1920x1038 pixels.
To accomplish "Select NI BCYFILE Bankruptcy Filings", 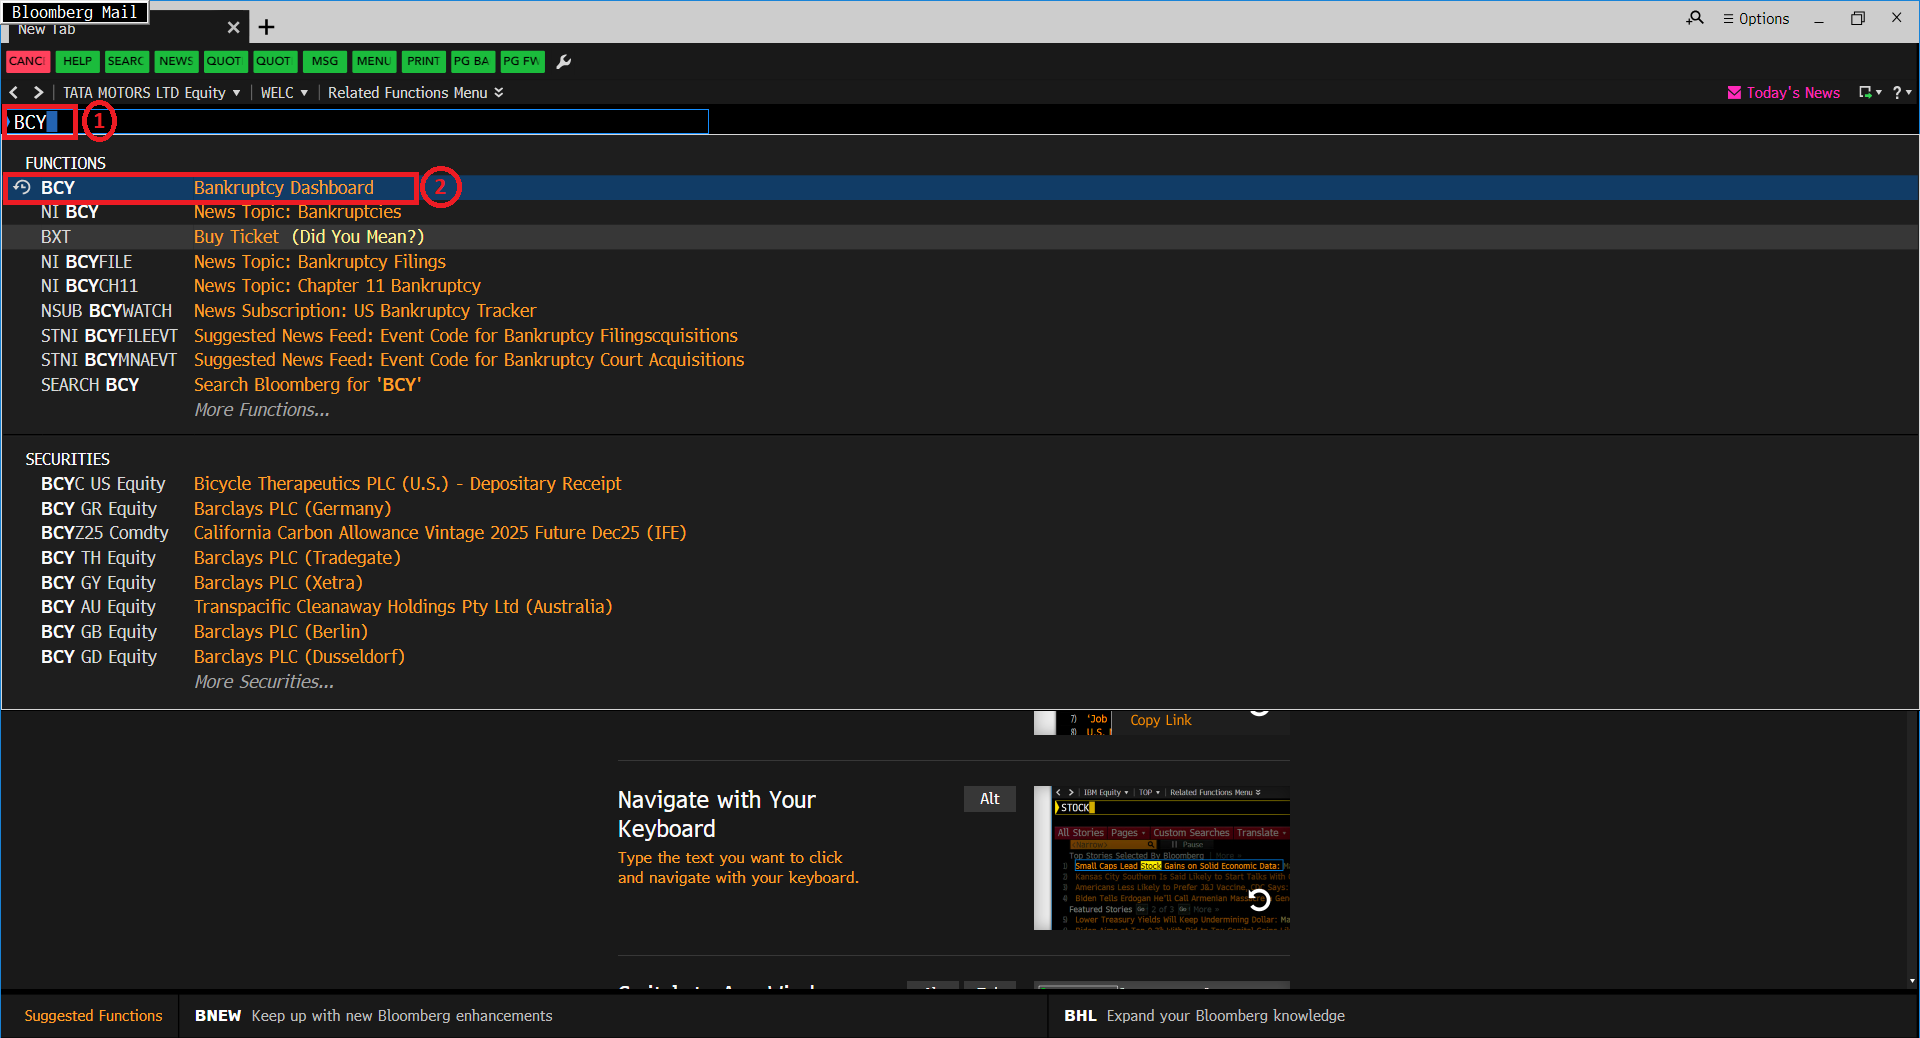I will click(x=960, y=261).
